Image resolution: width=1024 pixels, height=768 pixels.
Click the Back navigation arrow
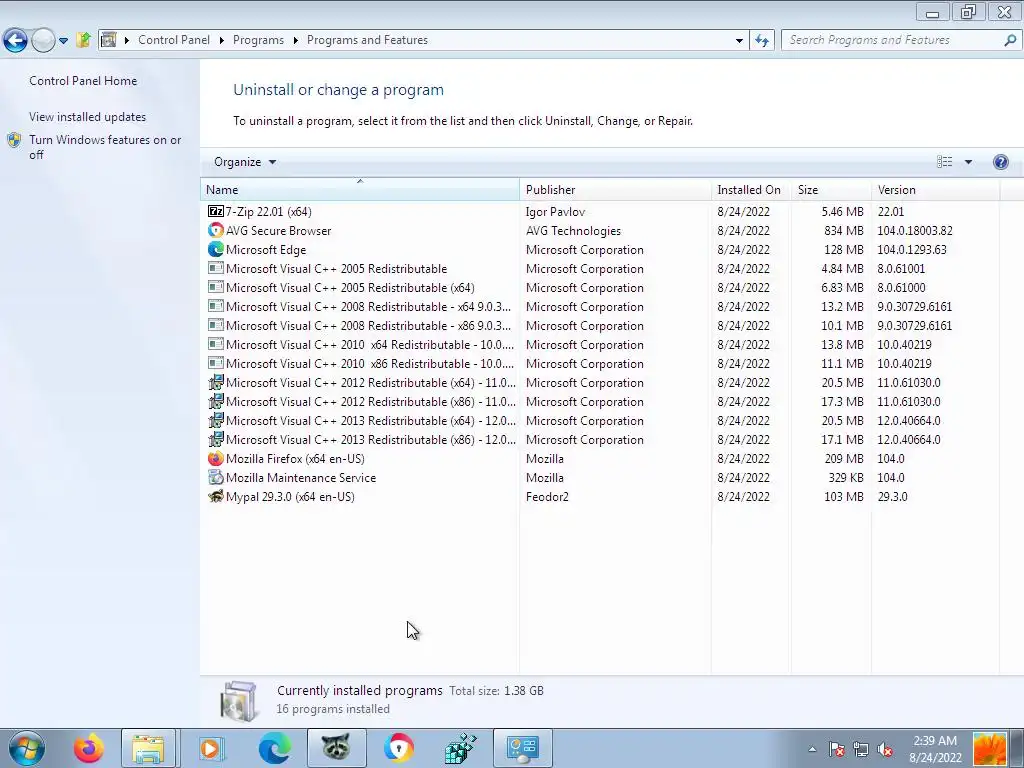click(15, 40)
